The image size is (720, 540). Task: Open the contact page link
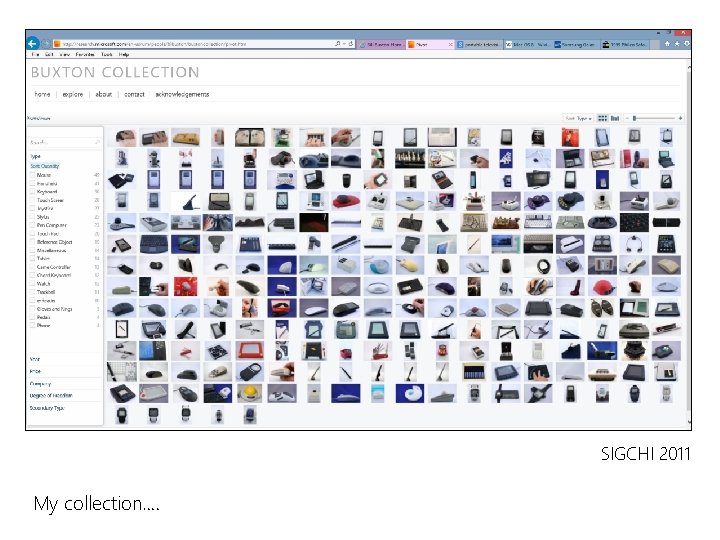[x=134, y=94]
